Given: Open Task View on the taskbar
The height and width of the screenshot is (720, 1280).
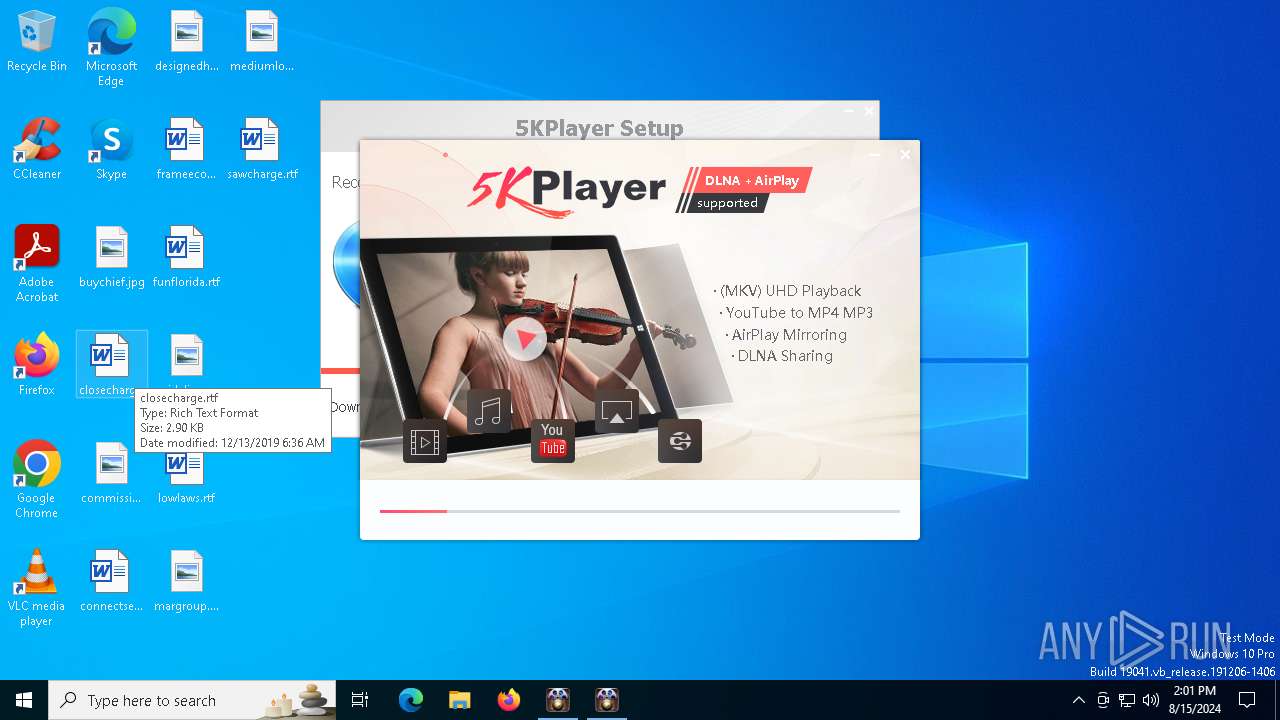Looking at the screenshot, I should tap(360, 700).
